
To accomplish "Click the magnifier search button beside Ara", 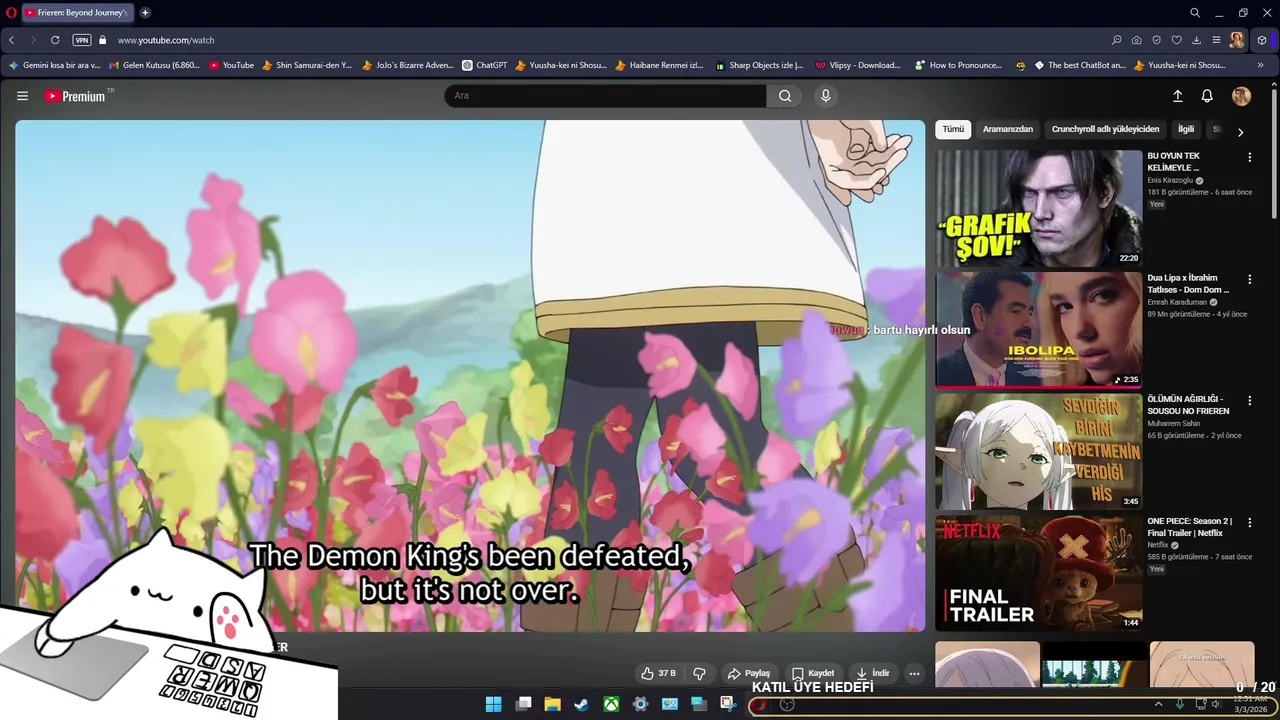I will pyautogui.click(x=785, y=96).
